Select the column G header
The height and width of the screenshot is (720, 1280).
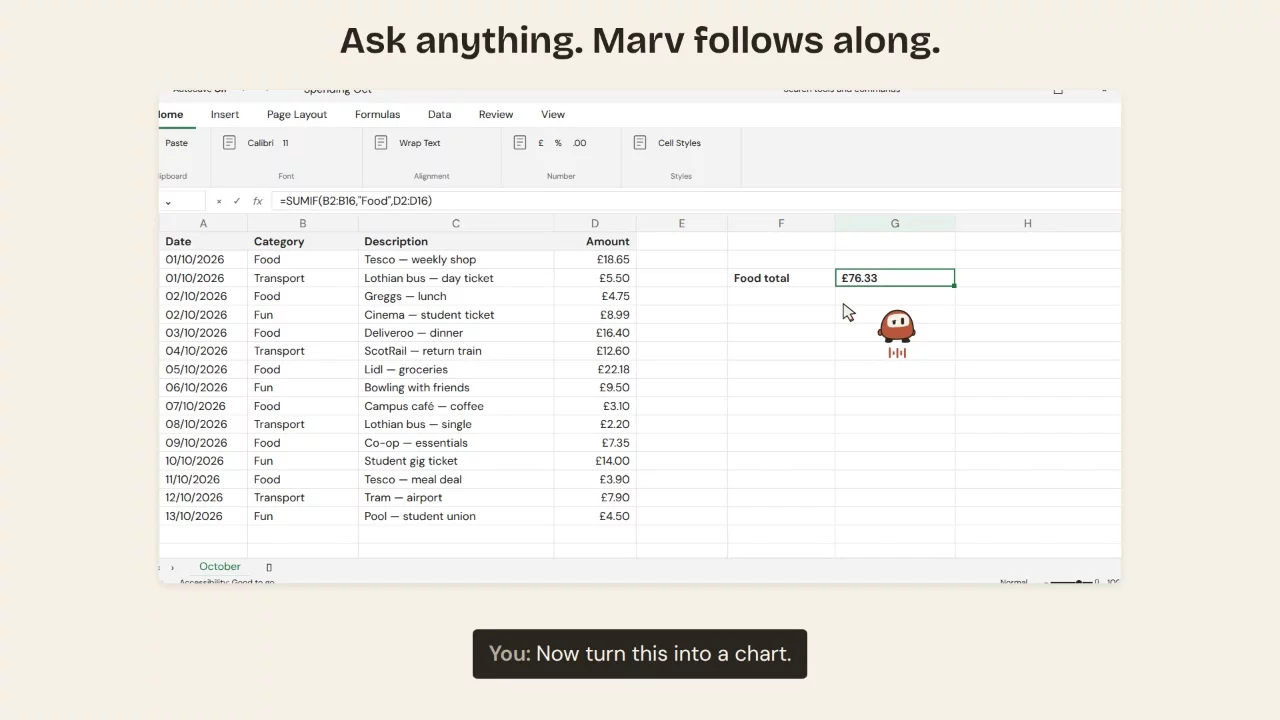coord(895,224)
